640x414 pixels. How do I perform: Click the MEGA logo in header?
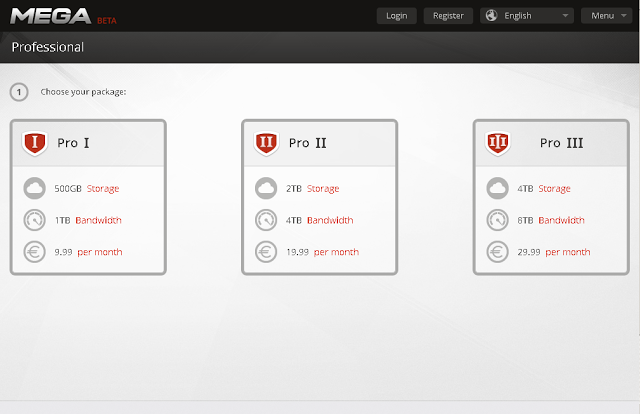(x=51, y=16)
